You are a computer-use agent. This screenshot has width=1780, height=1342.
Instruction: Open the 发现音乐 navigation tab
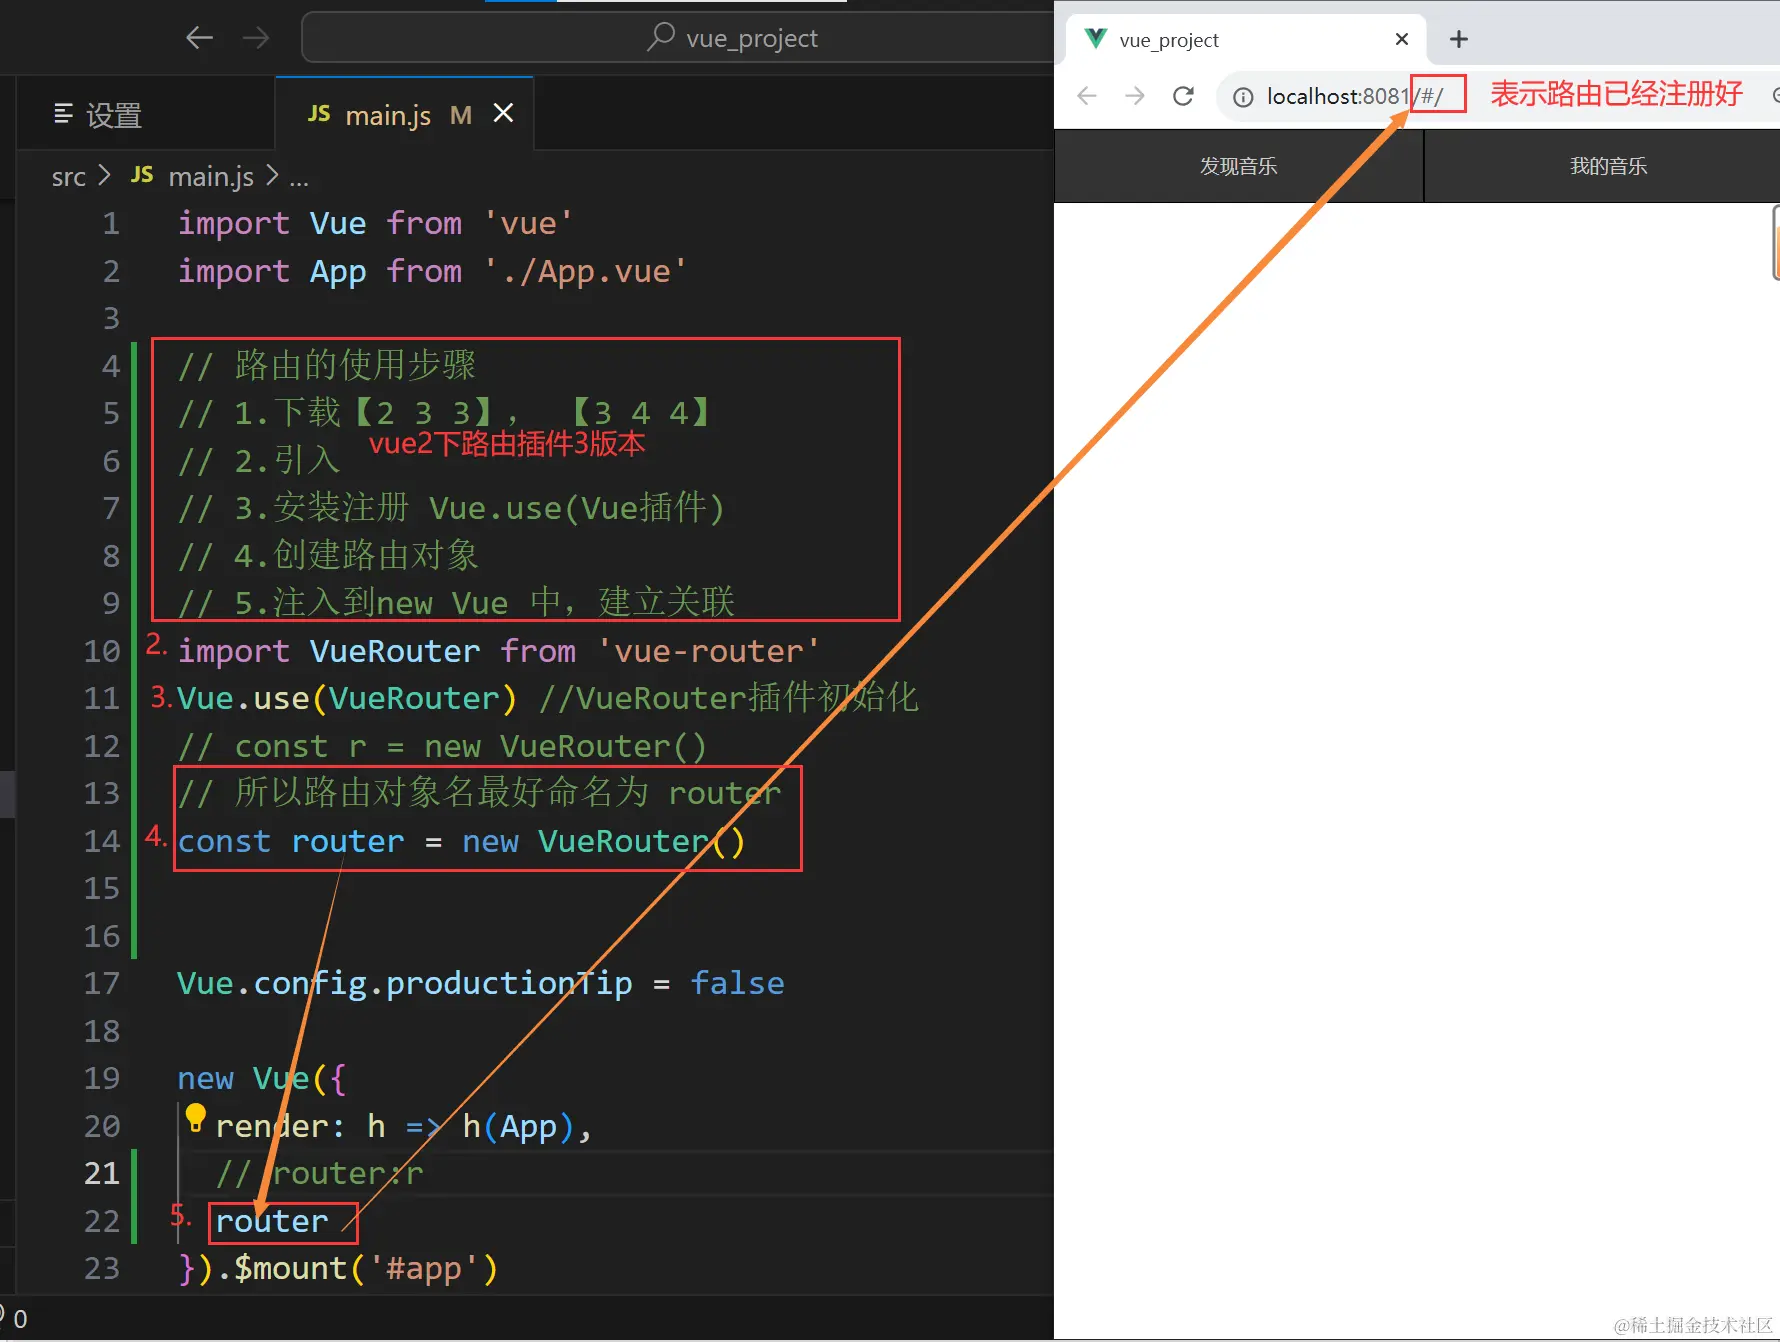pyautogui.click(x=1238, y=166)
